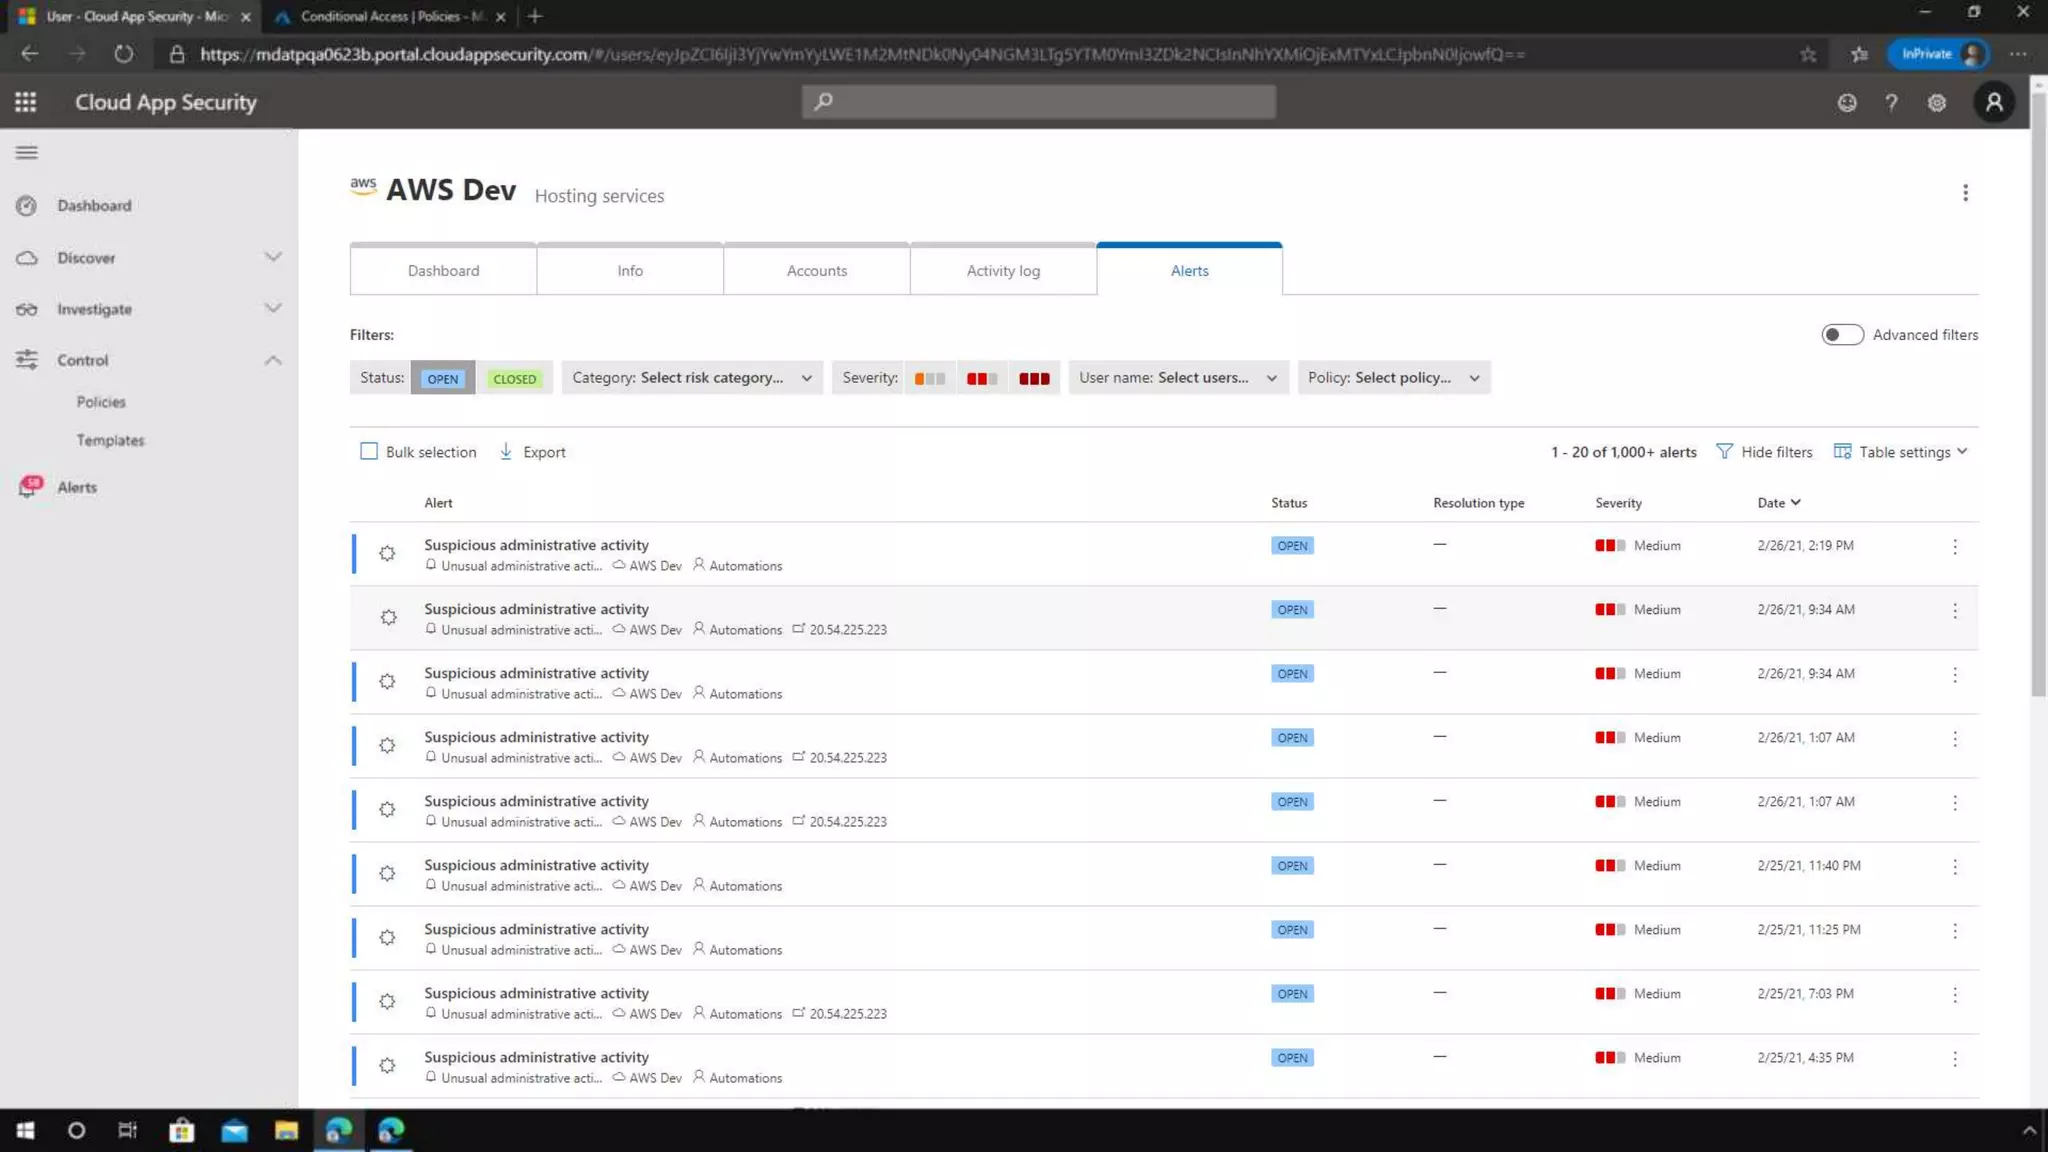The height and width of the screenshot is (1152, 2048).
Task: Select the Alerts tab
Action: tap(1189, 270)
